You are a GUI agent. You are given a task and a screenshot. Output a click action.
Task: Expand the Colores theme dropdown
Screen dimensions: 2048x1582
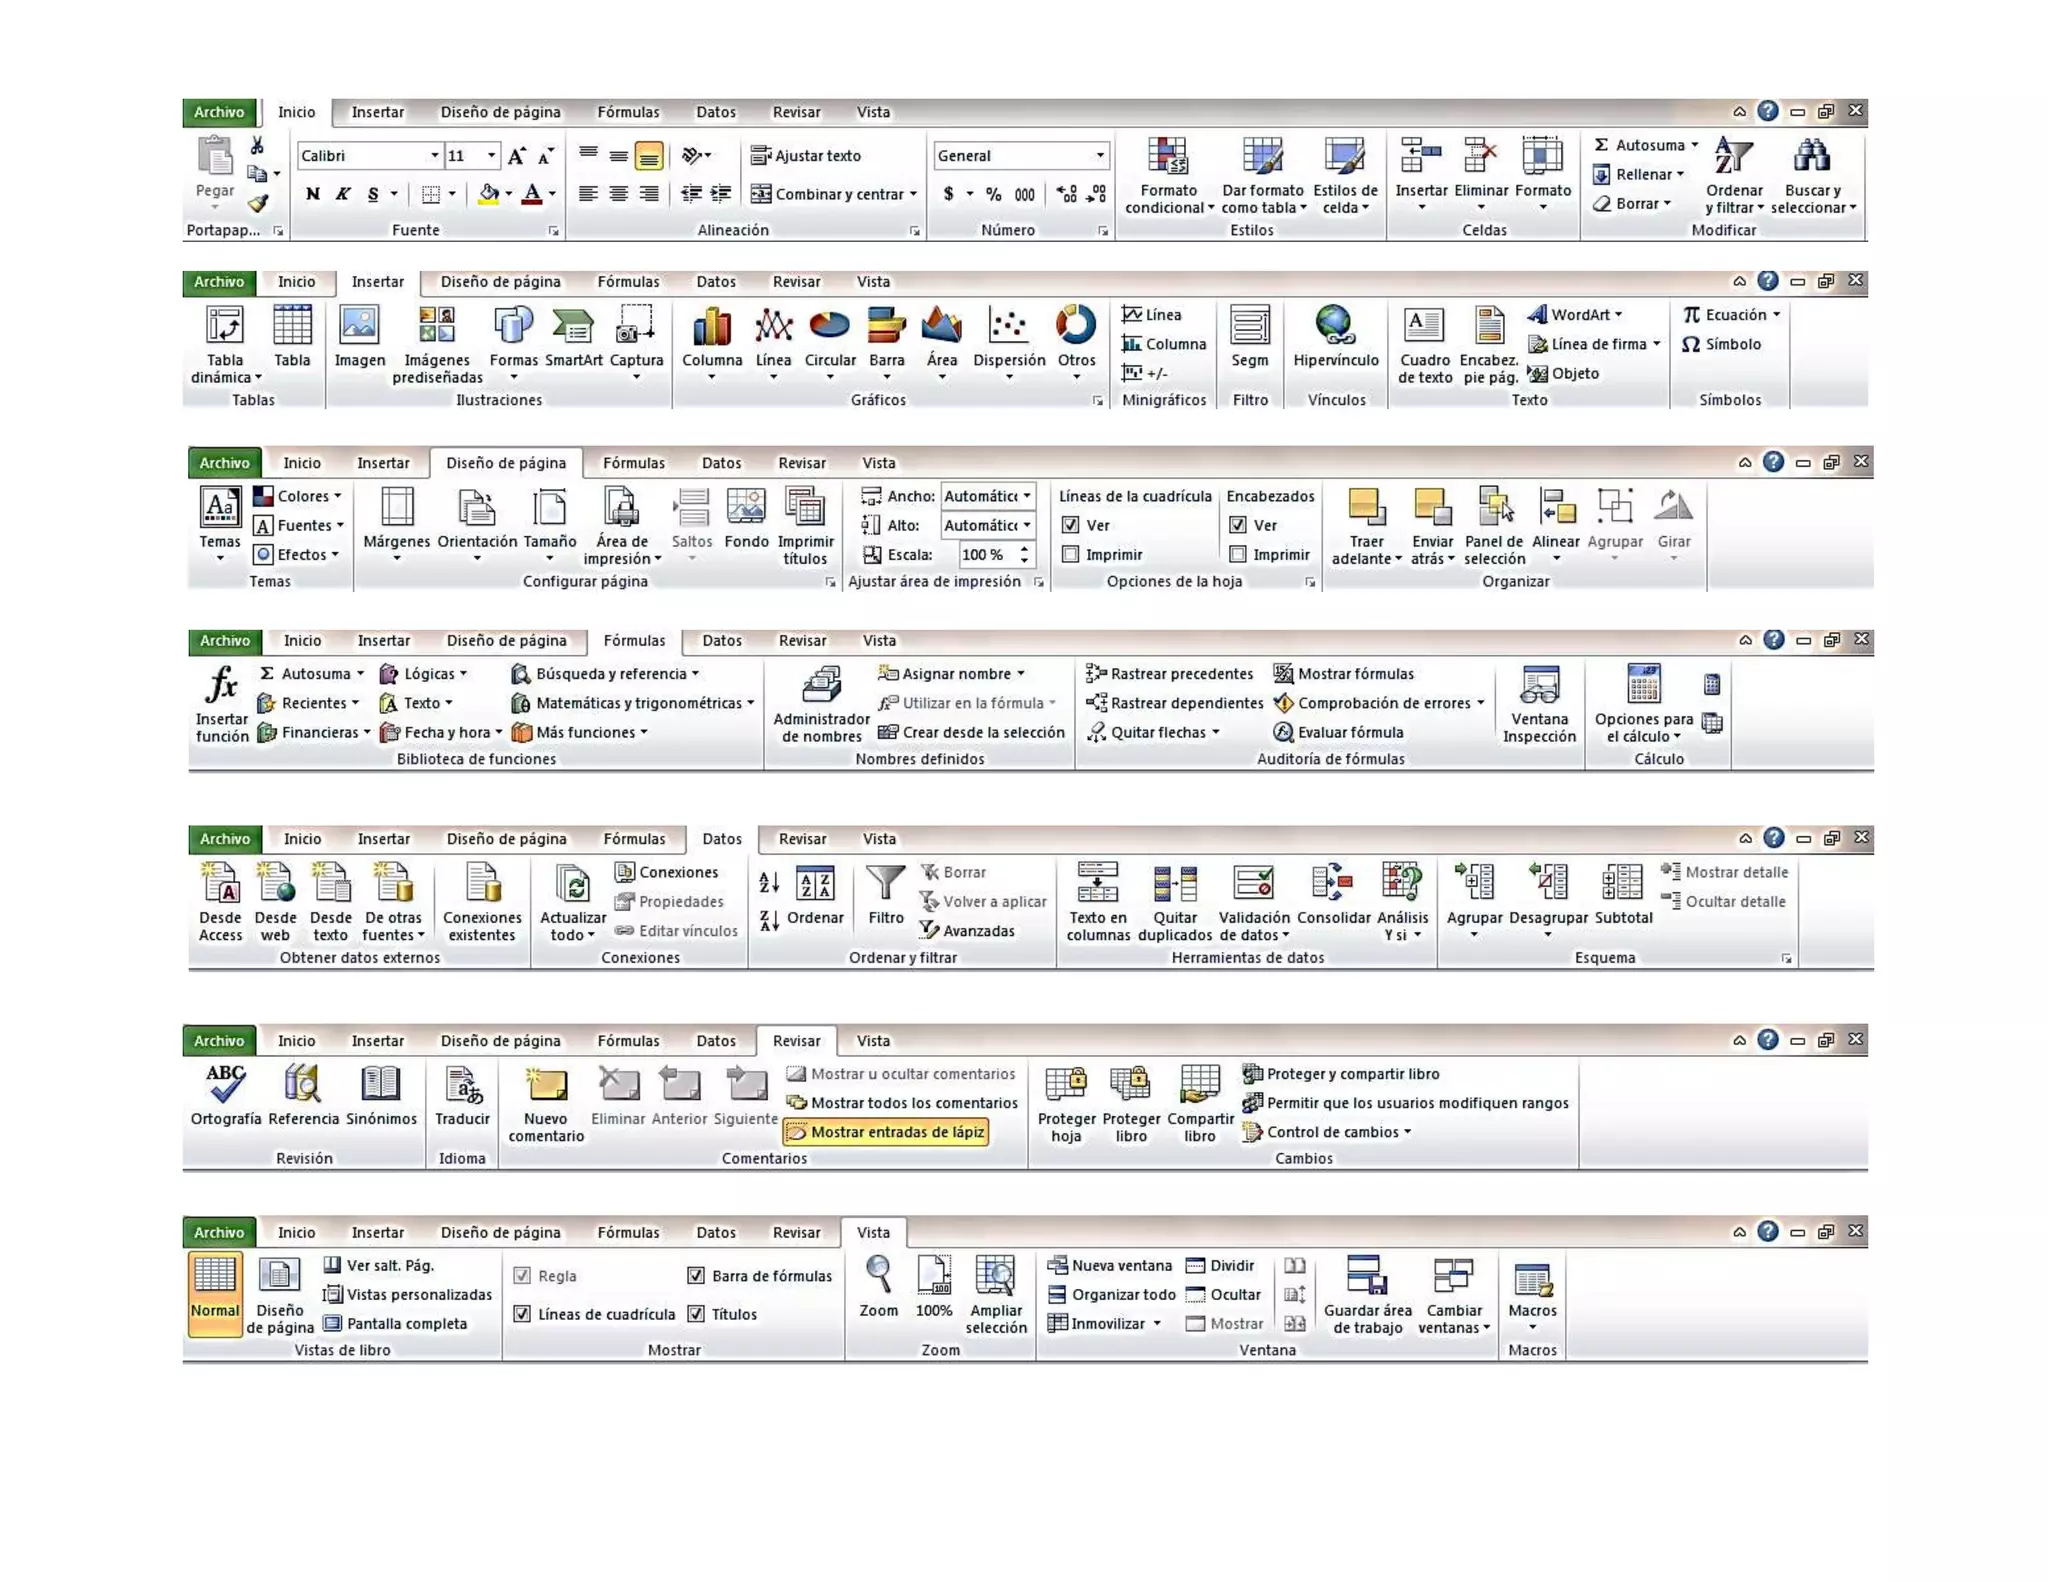[x=337, y=496]
